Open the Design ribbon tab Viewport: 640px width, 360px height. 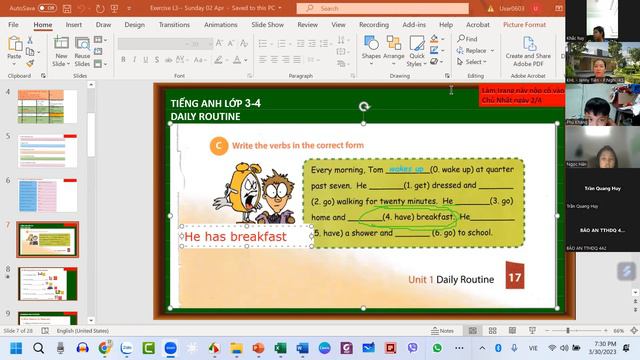pyautogui.click(x=135, y=24)
